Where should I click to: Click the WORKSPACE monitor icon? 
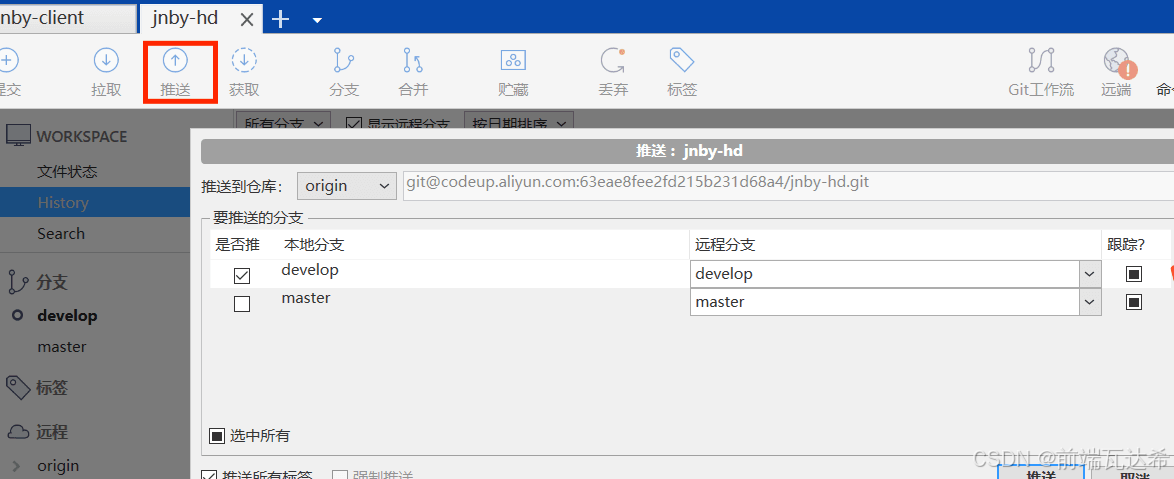(x=18, y=135)
